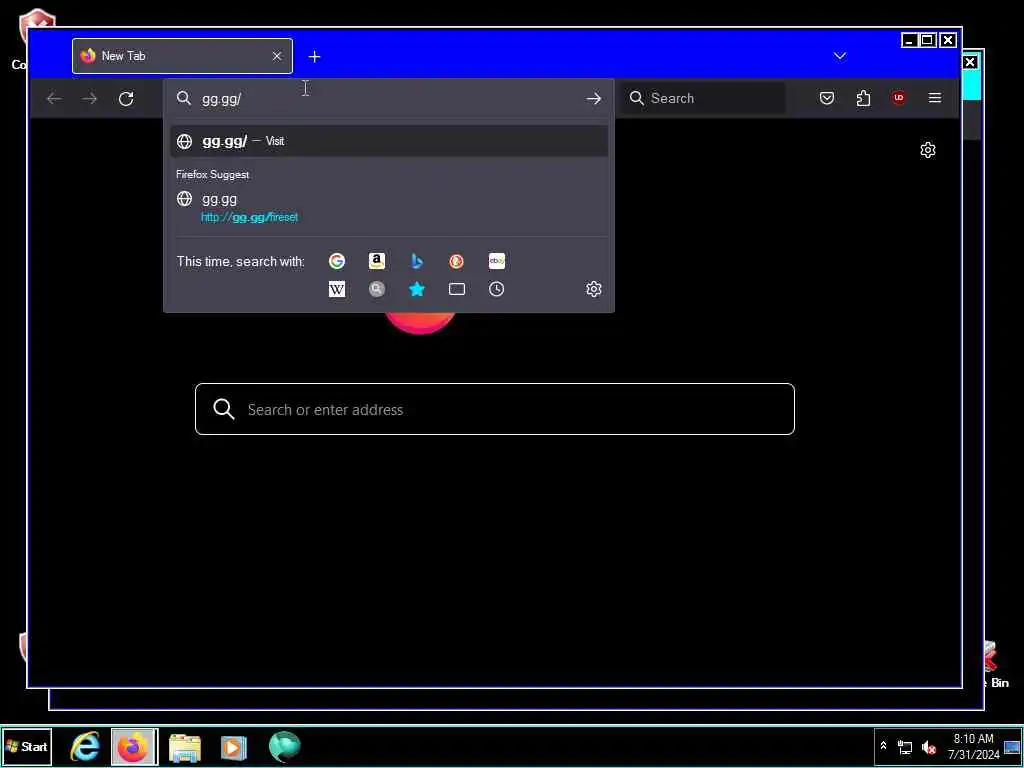Search this time with Bing
This screenshot has height=768, width=1024.
point(417,261)
